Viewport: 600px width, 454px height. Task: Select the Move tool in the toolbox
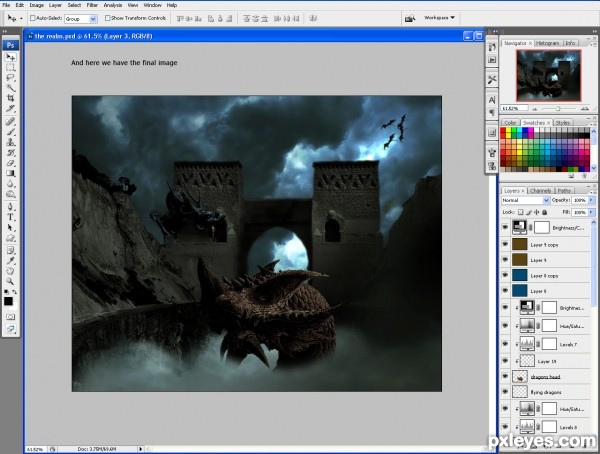click(x=10, y=57)
